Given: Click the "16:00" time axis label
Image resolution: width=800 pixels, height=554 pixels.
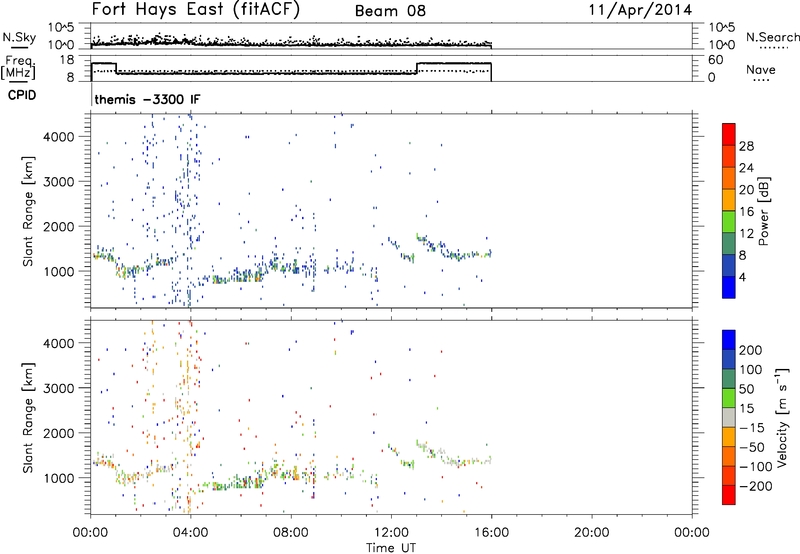Looking at the screenshot, I should point(491,533).
